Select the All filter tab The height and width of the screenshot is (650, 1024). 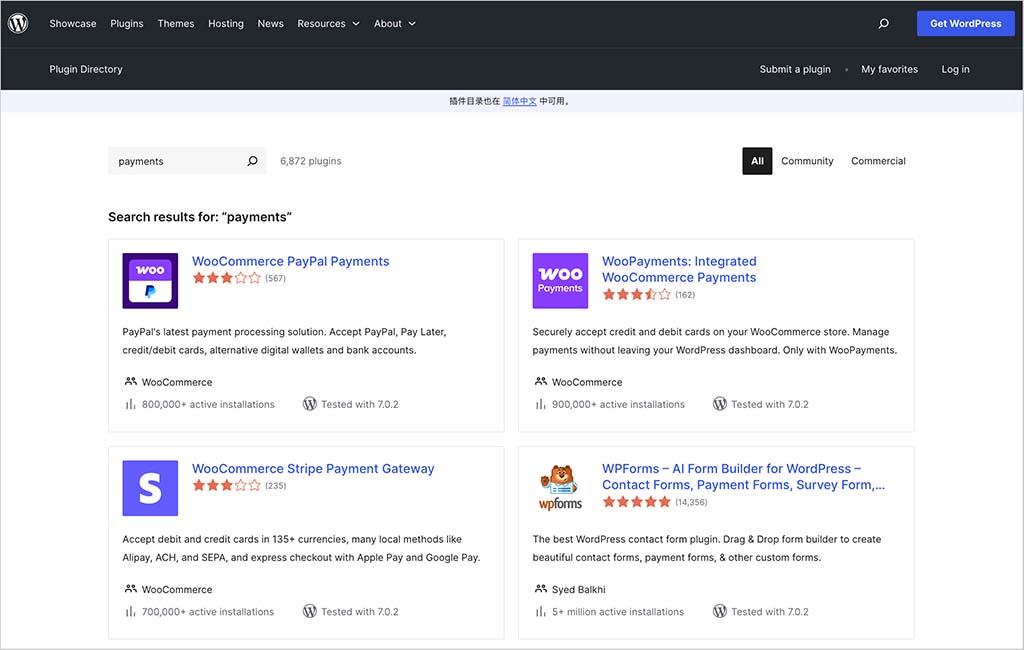coord(757,161)
